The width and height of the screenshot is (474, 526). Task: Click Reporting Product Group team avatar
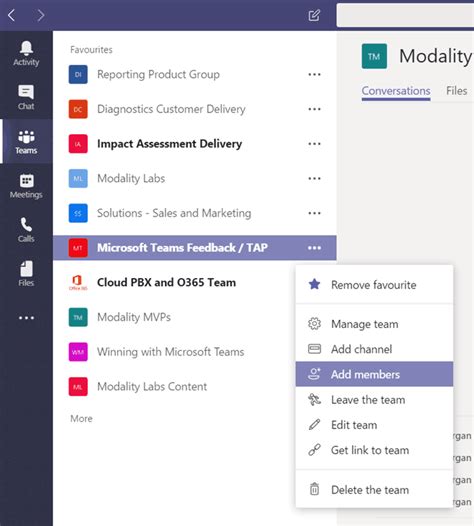pos(78,74)
